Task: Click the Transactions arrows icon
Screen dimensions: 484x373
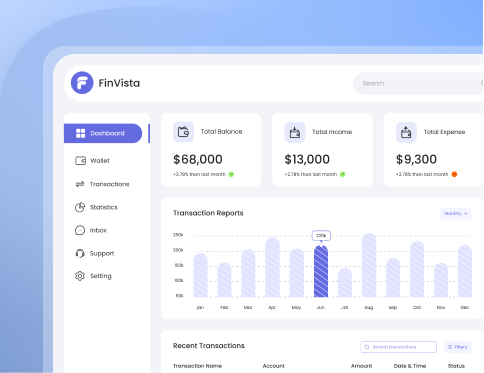Action: [80, 184]
